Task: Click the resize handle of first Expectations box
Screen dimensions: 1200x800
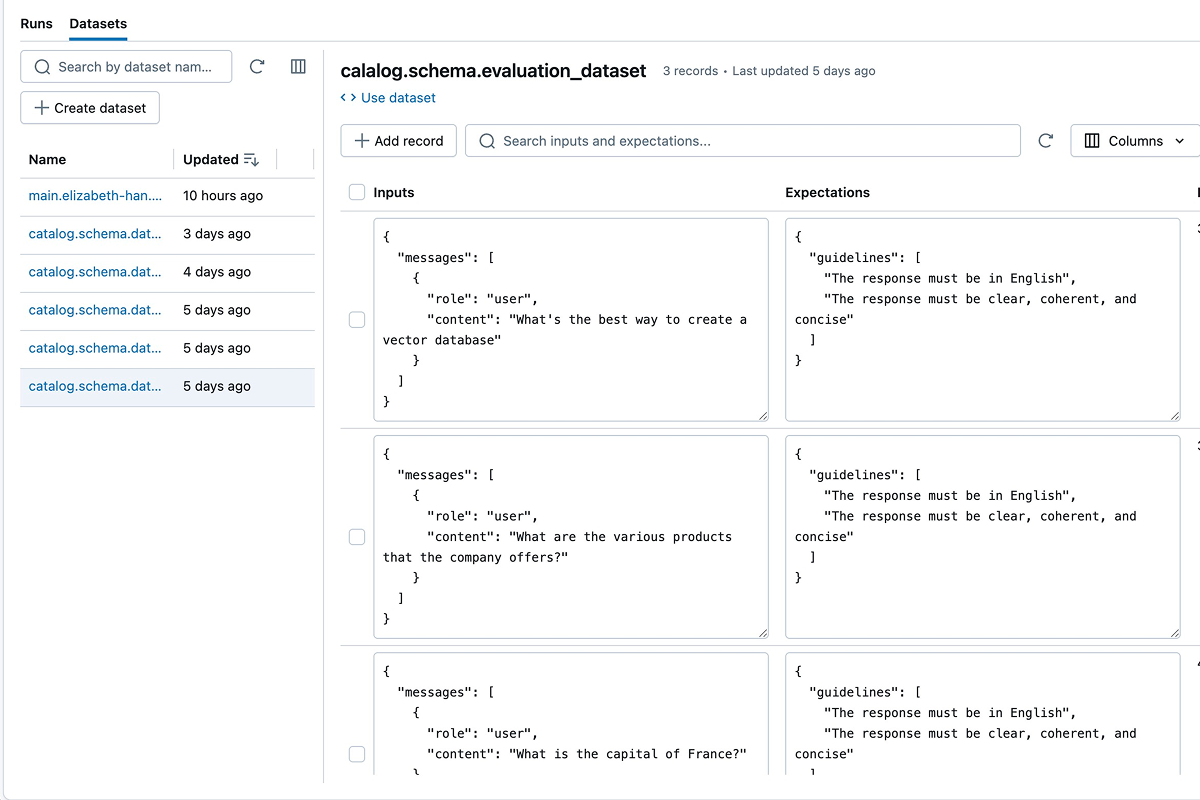Action: pyautogui.click(x=1174, y=415)
